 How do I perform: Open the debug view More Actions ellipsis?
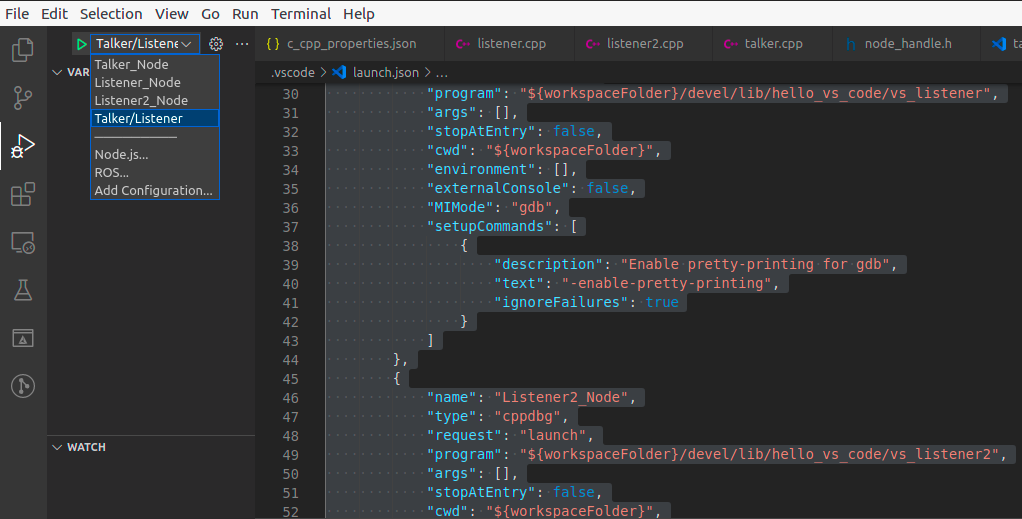coord(242,44)
